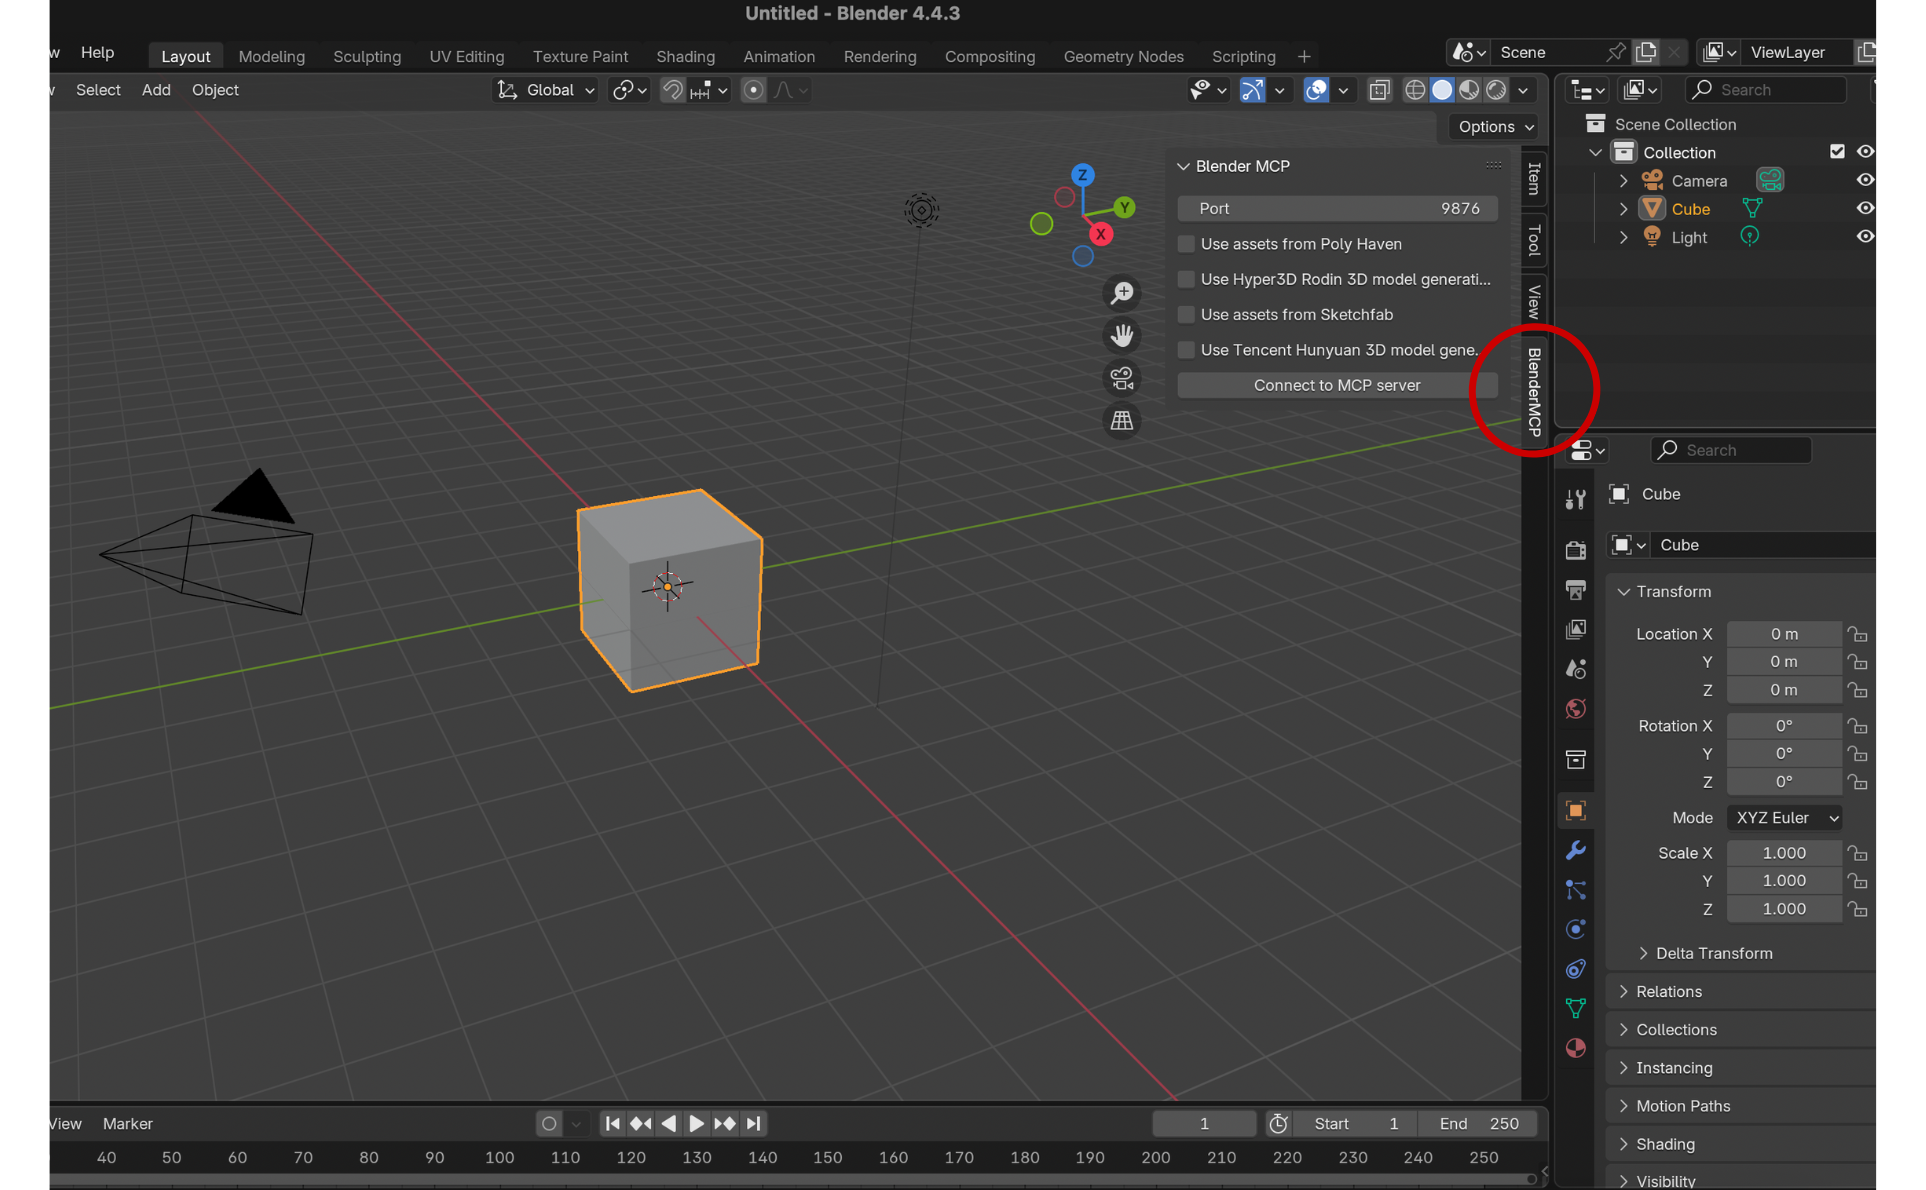The width and height of the screenshot is (1926, 1190).
Task: Switch to the Shading workspace tab
Action: pos(685,56)
